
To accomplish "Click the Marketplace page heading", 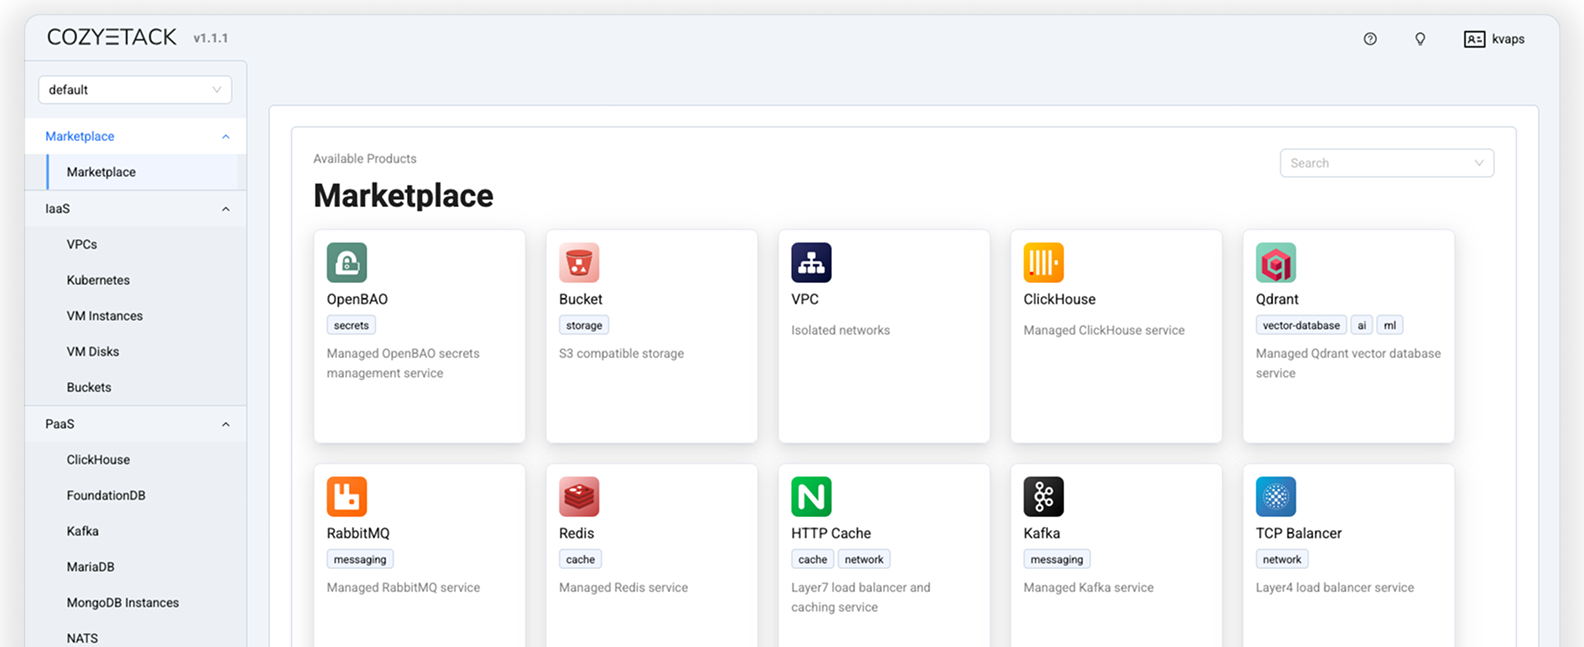I will point(403,196).
